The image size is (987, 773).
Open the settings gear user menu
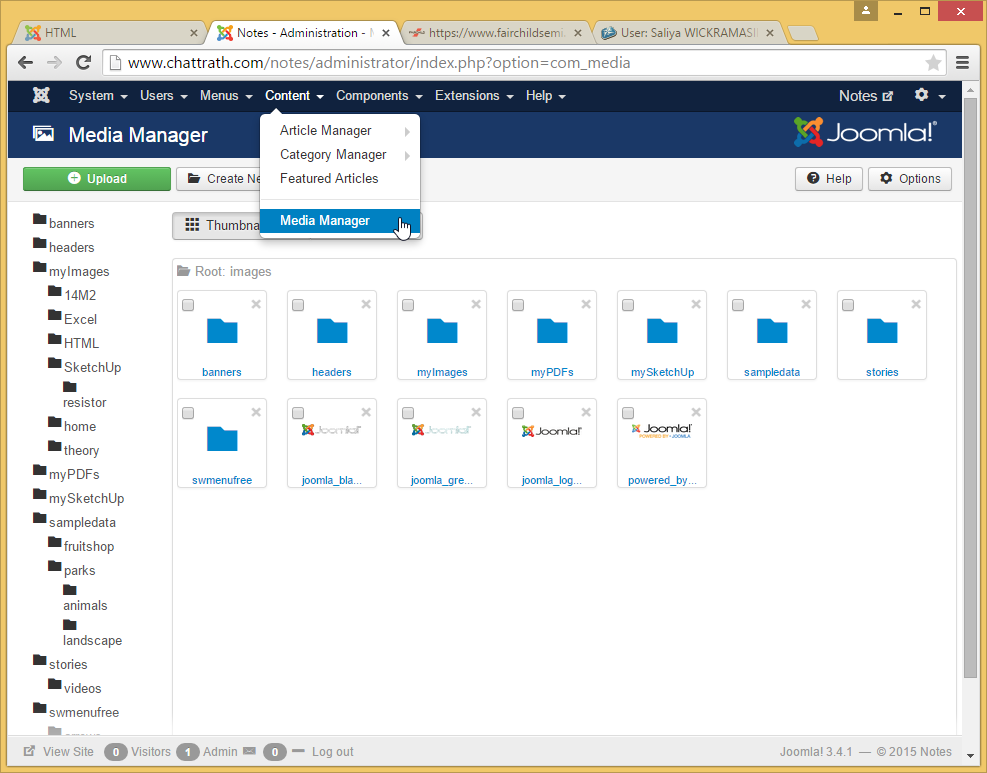tap(929, 96)
